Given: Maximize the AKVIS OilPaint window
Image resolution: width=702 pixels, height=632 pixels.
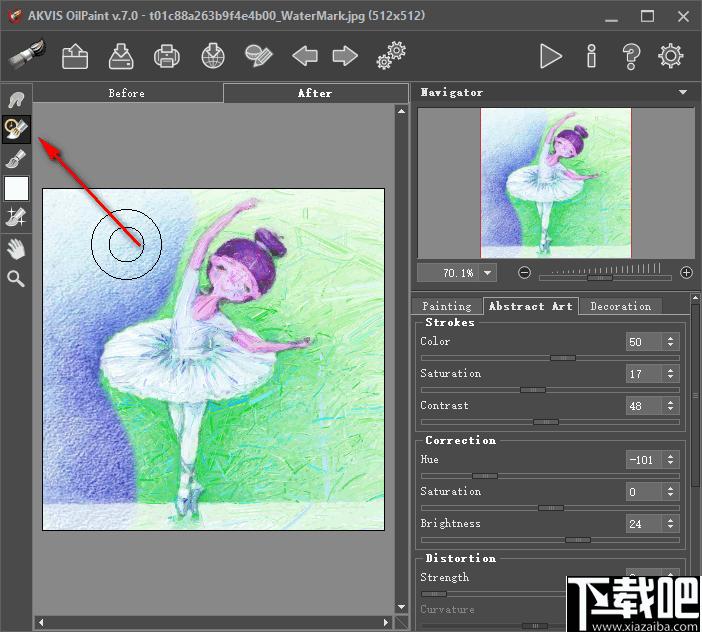Looking at the screenshot, I should point(647,17).
